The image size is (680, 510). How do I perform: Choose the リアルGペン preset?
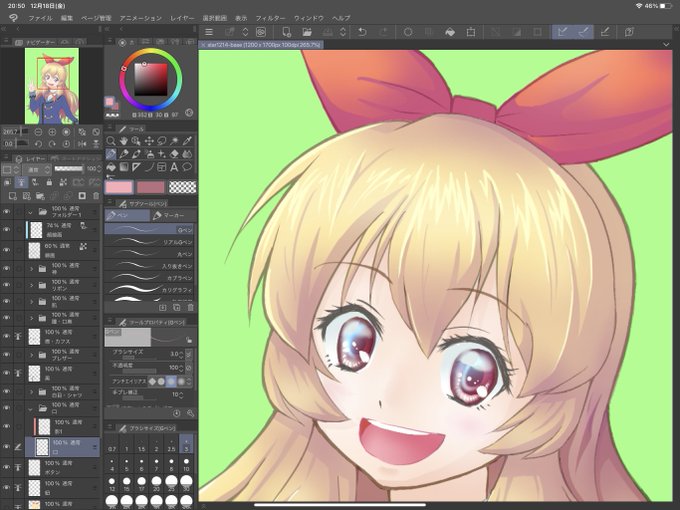149,242
